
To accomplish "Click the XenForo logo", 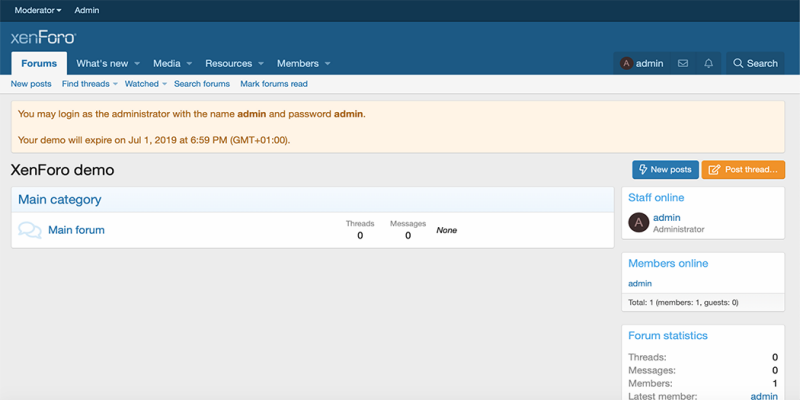I will (43, 38).
